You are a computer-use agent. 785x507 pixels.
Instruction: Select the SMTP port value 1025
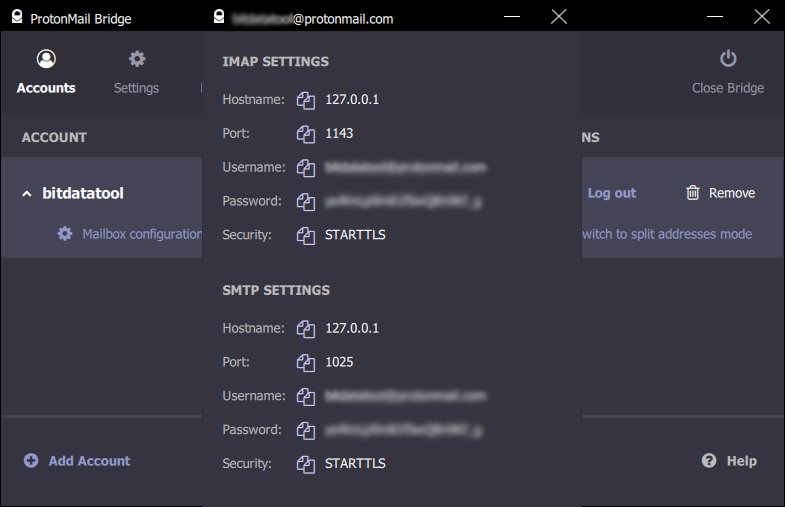pyautogui.click(x=339, y=362)
